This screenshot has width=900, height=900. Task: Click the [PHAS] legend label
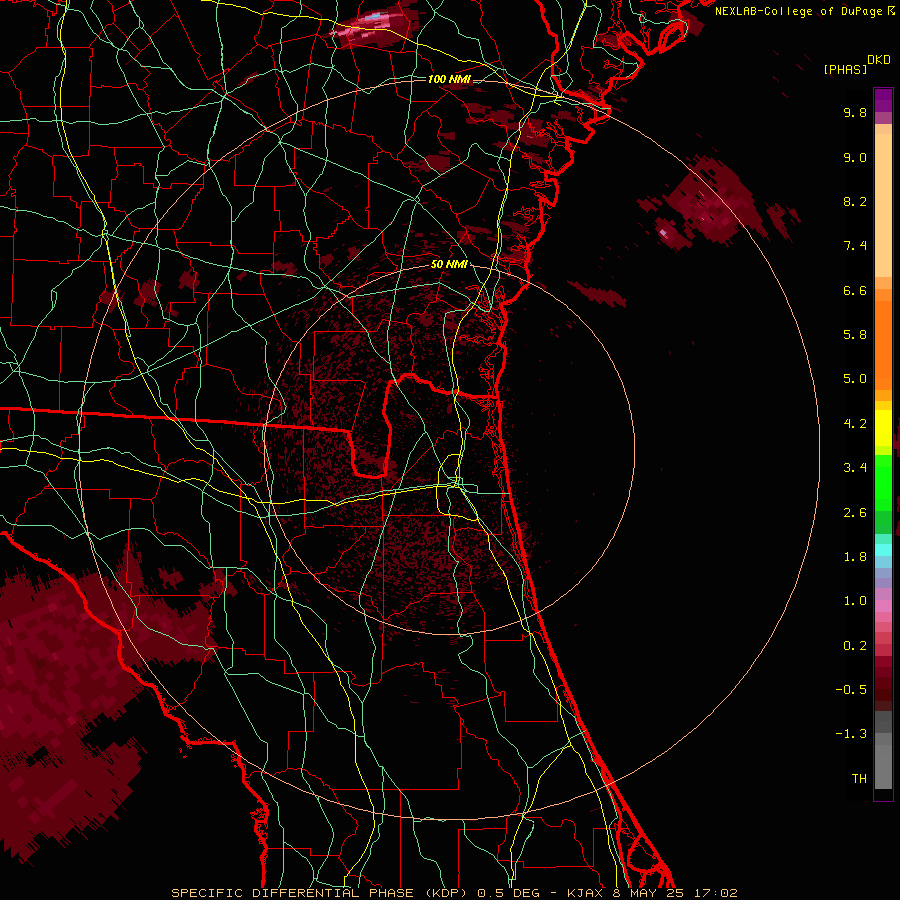pyautogui.click(x=845, y=69)
